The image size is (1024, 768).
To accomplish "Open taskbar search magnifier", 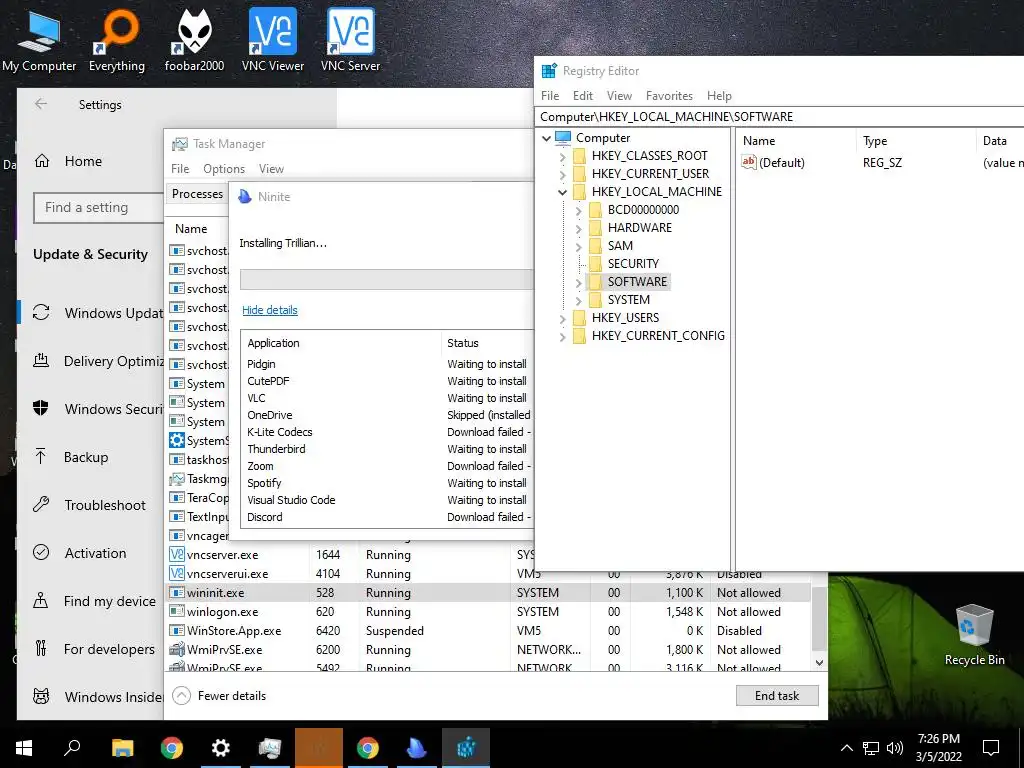I will click(x=72, y=748).
